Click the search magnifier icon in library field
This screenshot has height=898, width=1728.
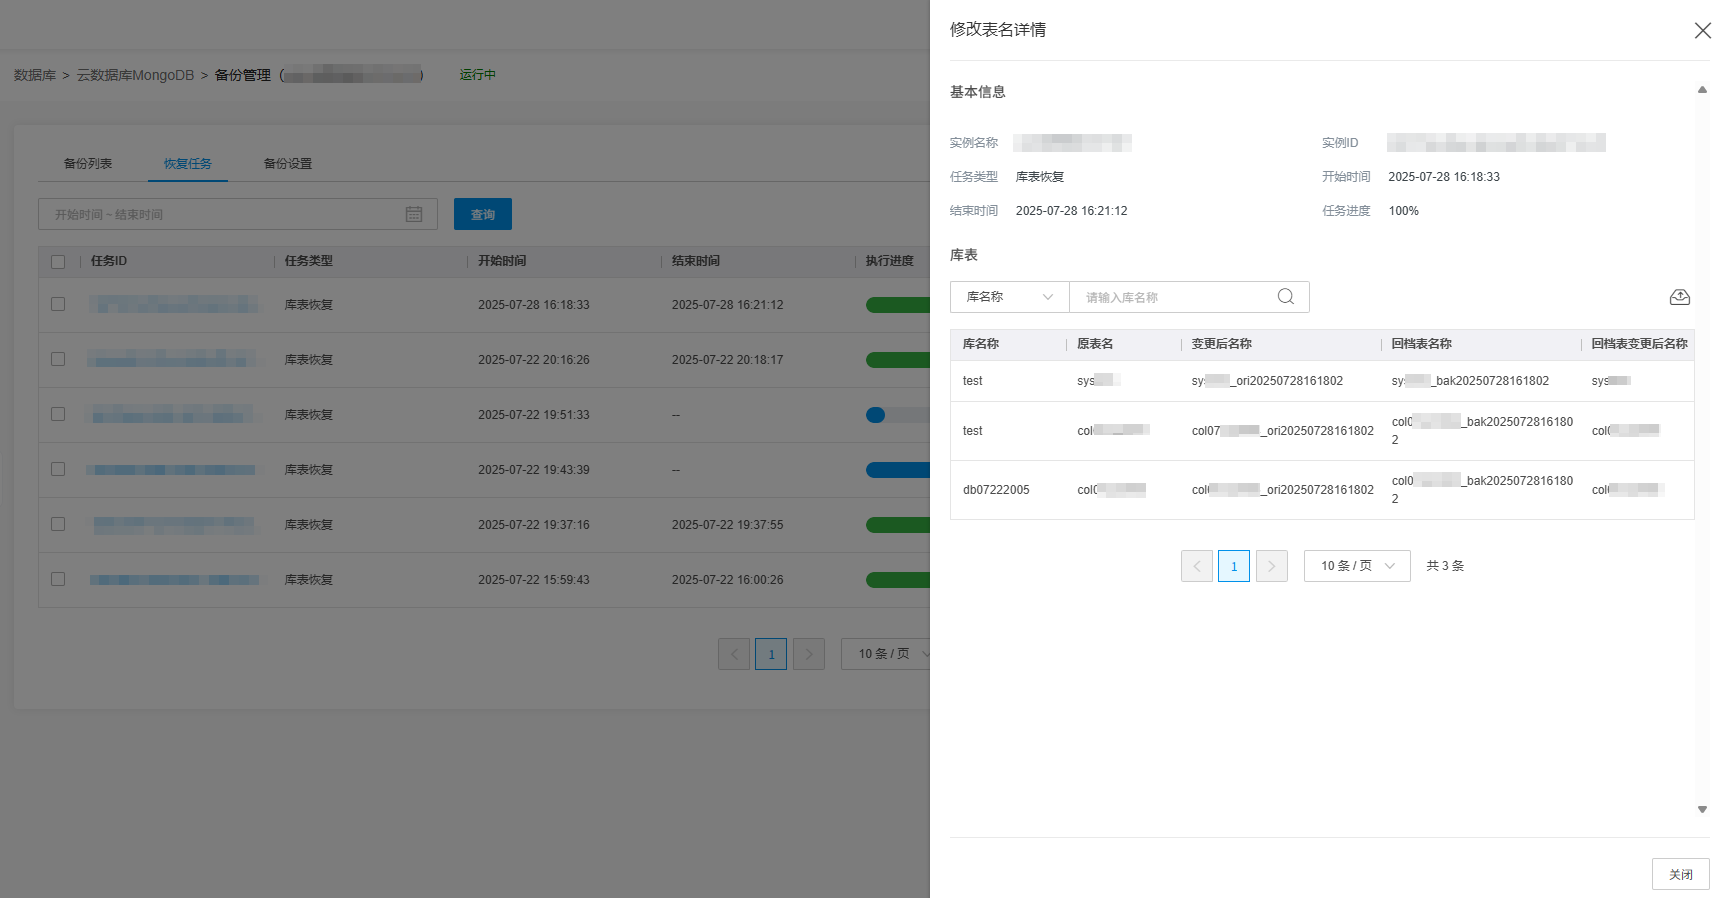(x=1285, y=297)
